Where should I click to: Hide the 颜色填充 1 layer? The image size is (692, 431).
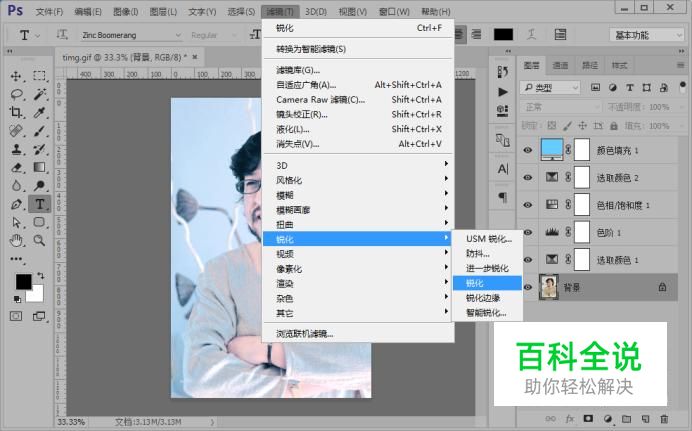tap(527, 150)
